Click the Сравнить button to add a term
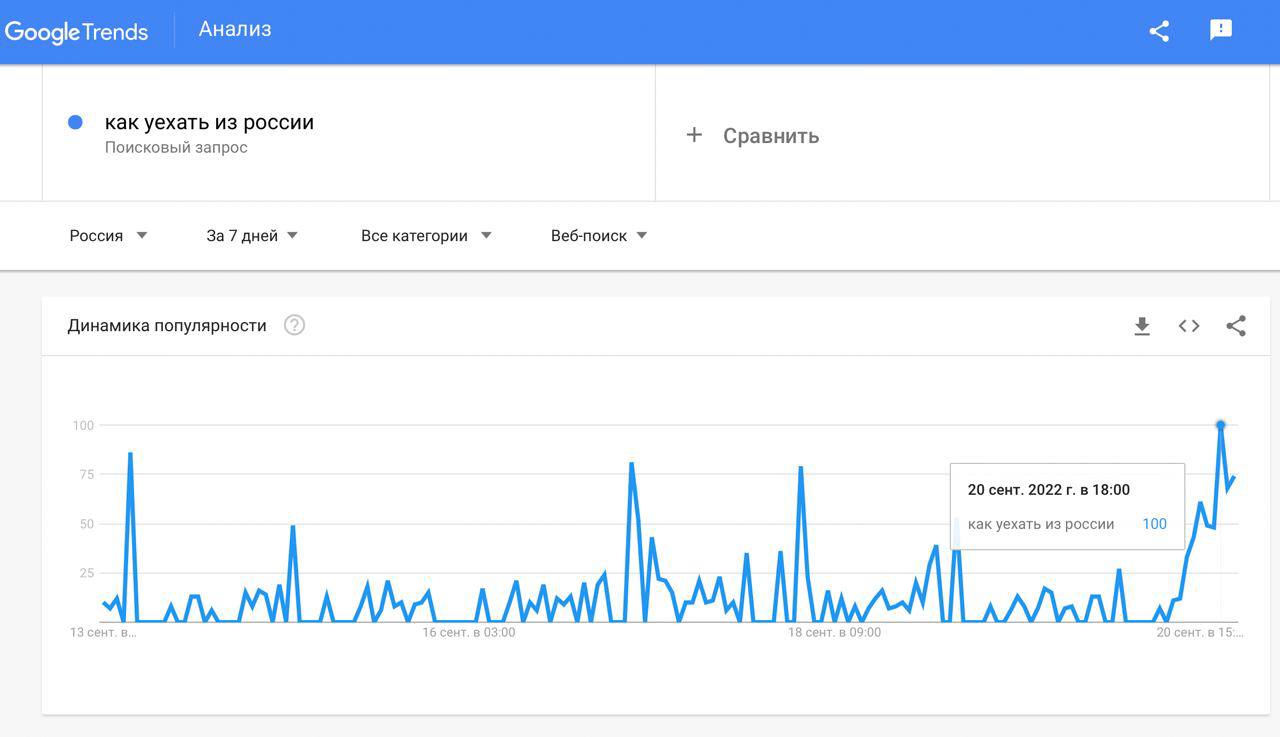The height and width of the screenshot is (737, 1280). 770,136
